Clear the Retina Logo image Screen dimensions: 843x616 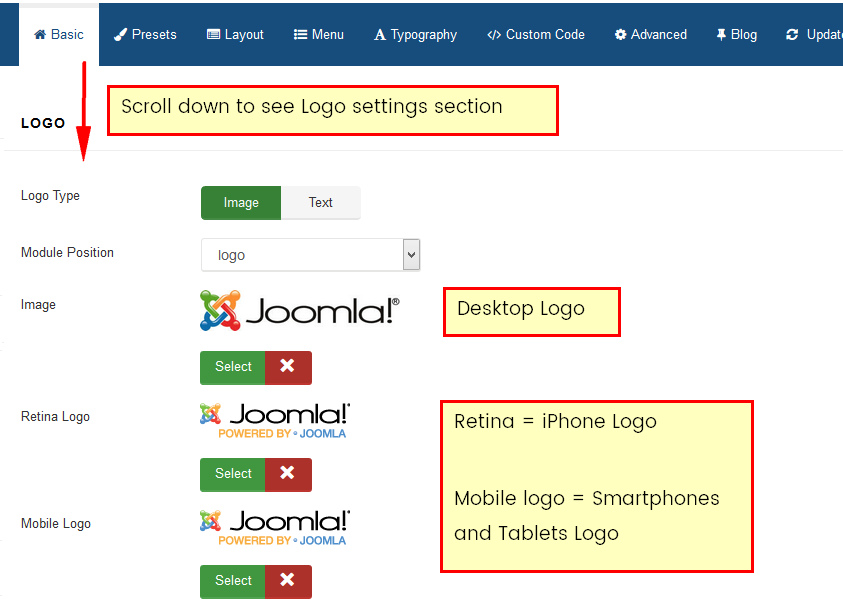[288, 474]
